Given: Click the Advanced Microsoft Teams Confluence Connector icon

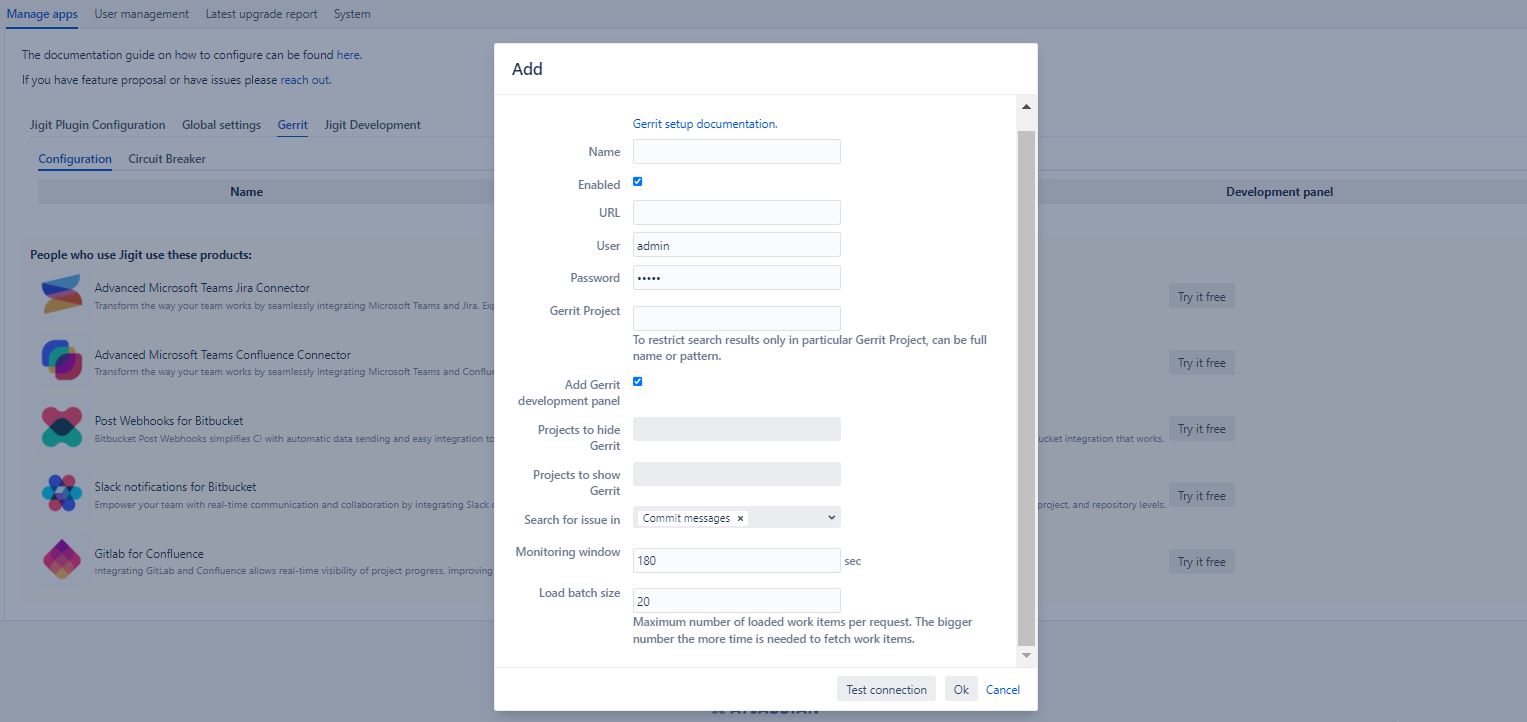Looking at the screenshot, I should tap(61, 361).
